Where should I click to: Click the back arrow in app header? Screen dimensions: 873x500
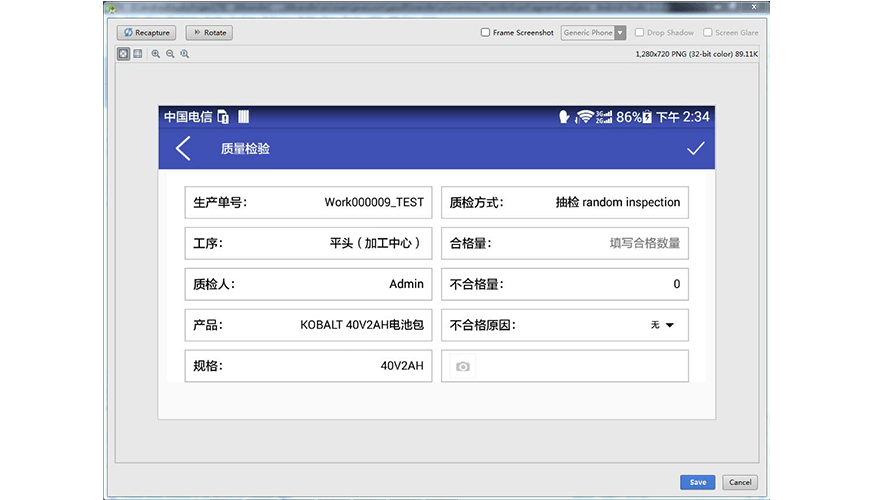coord(183,149)
